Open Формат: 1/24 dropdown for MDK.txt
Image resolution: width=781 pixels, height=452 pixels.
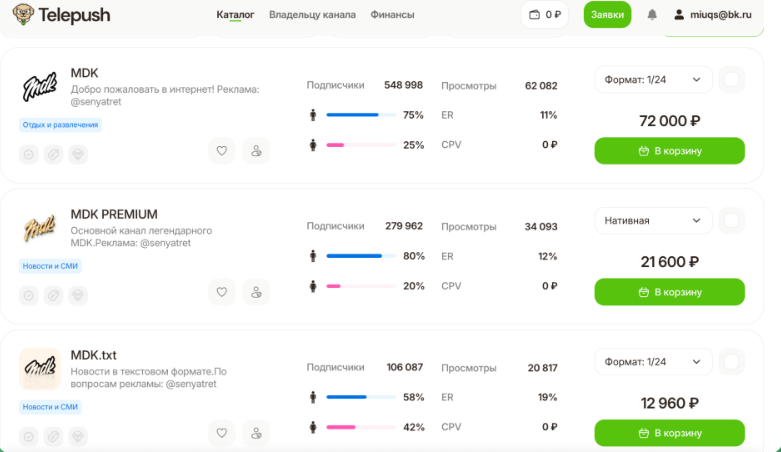pos(653,362)
